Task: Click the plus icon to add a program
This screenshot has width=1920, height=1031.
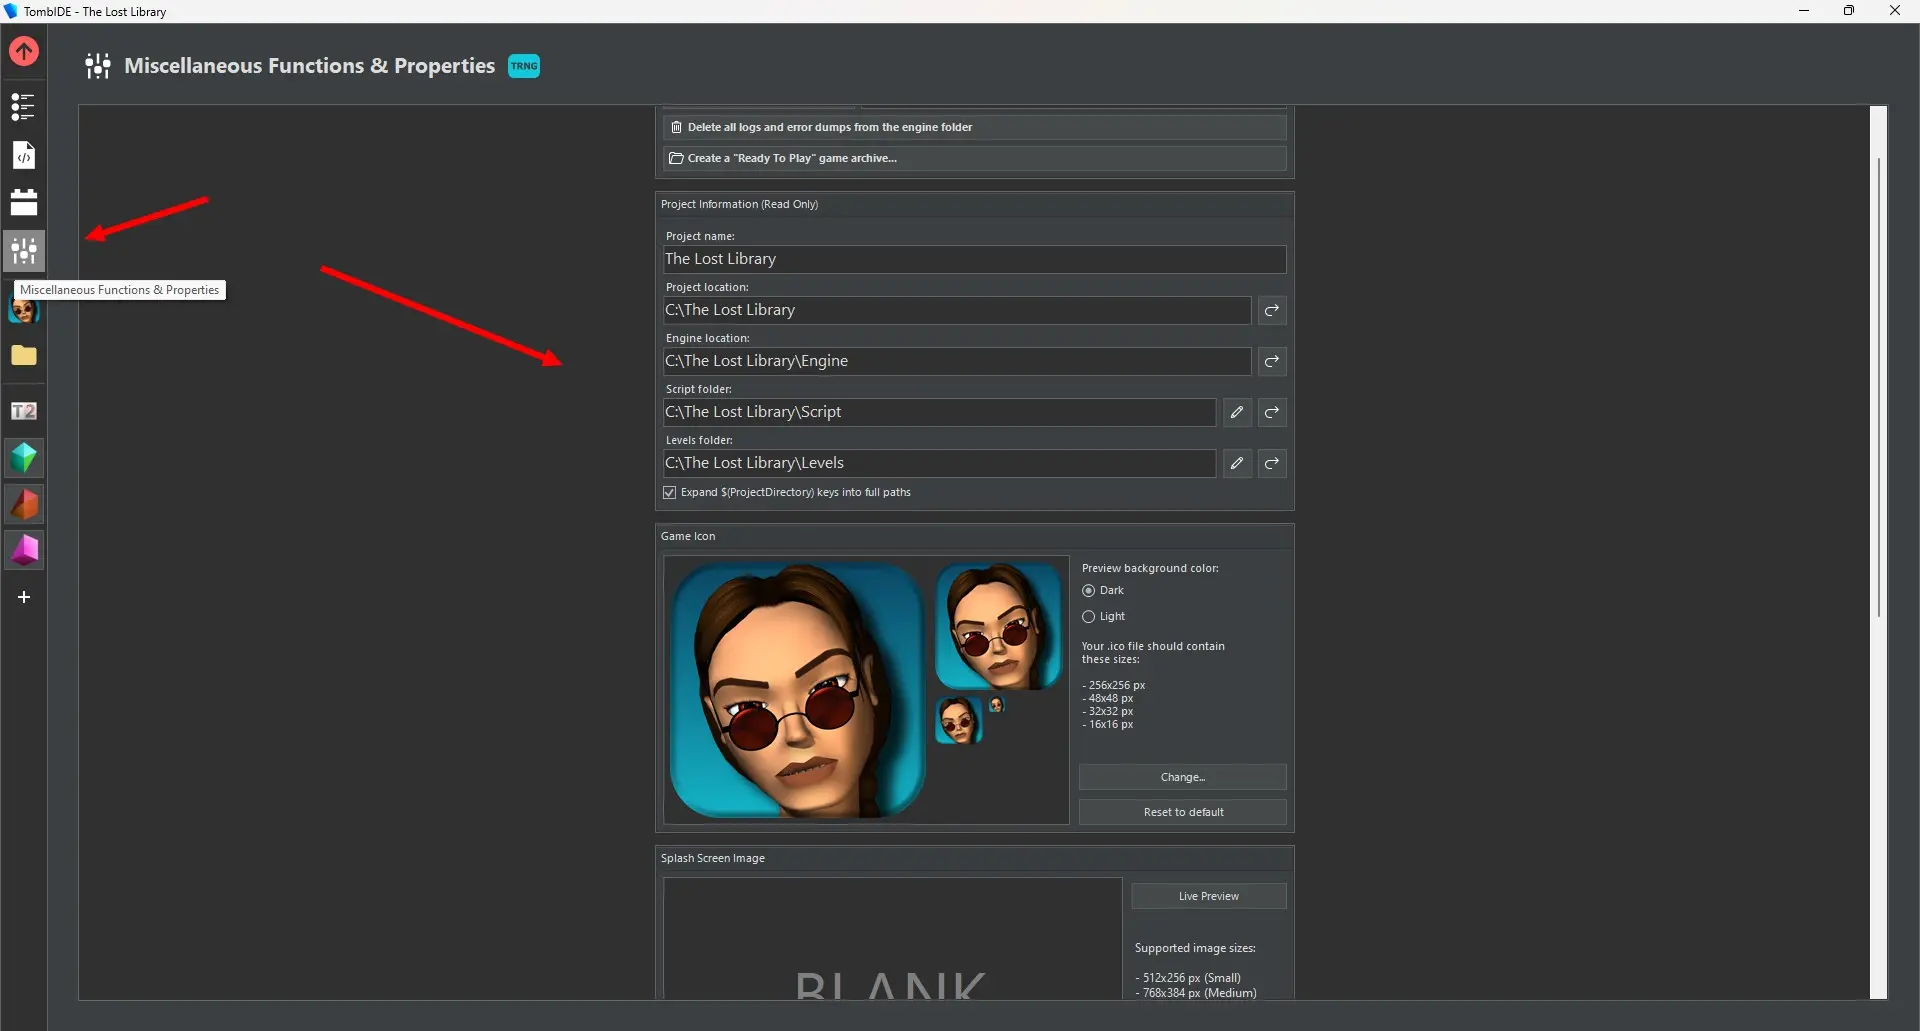Action: (24, 597)
